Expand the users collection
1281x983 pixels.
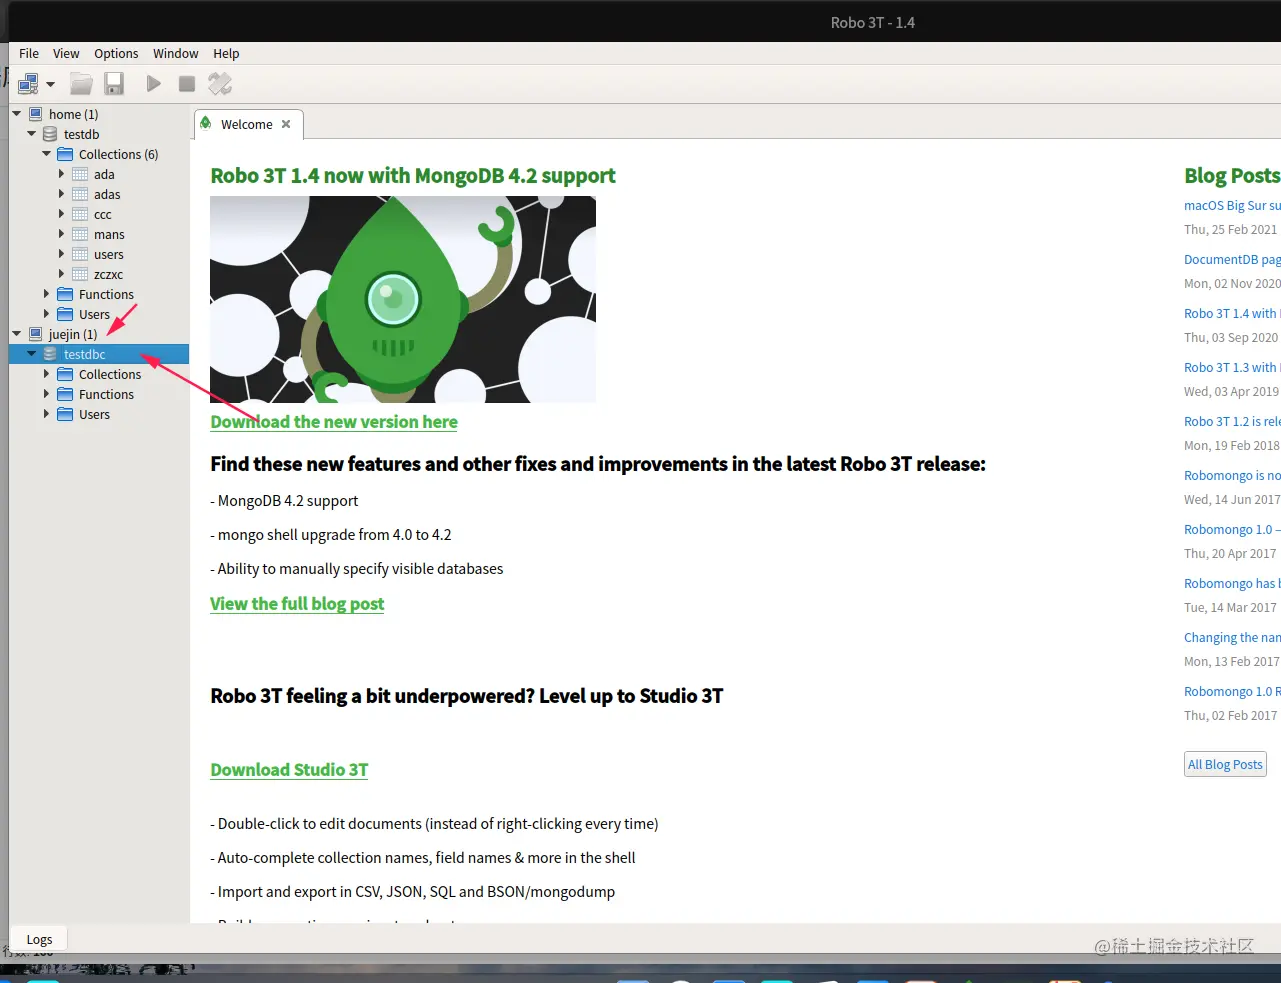61,254
